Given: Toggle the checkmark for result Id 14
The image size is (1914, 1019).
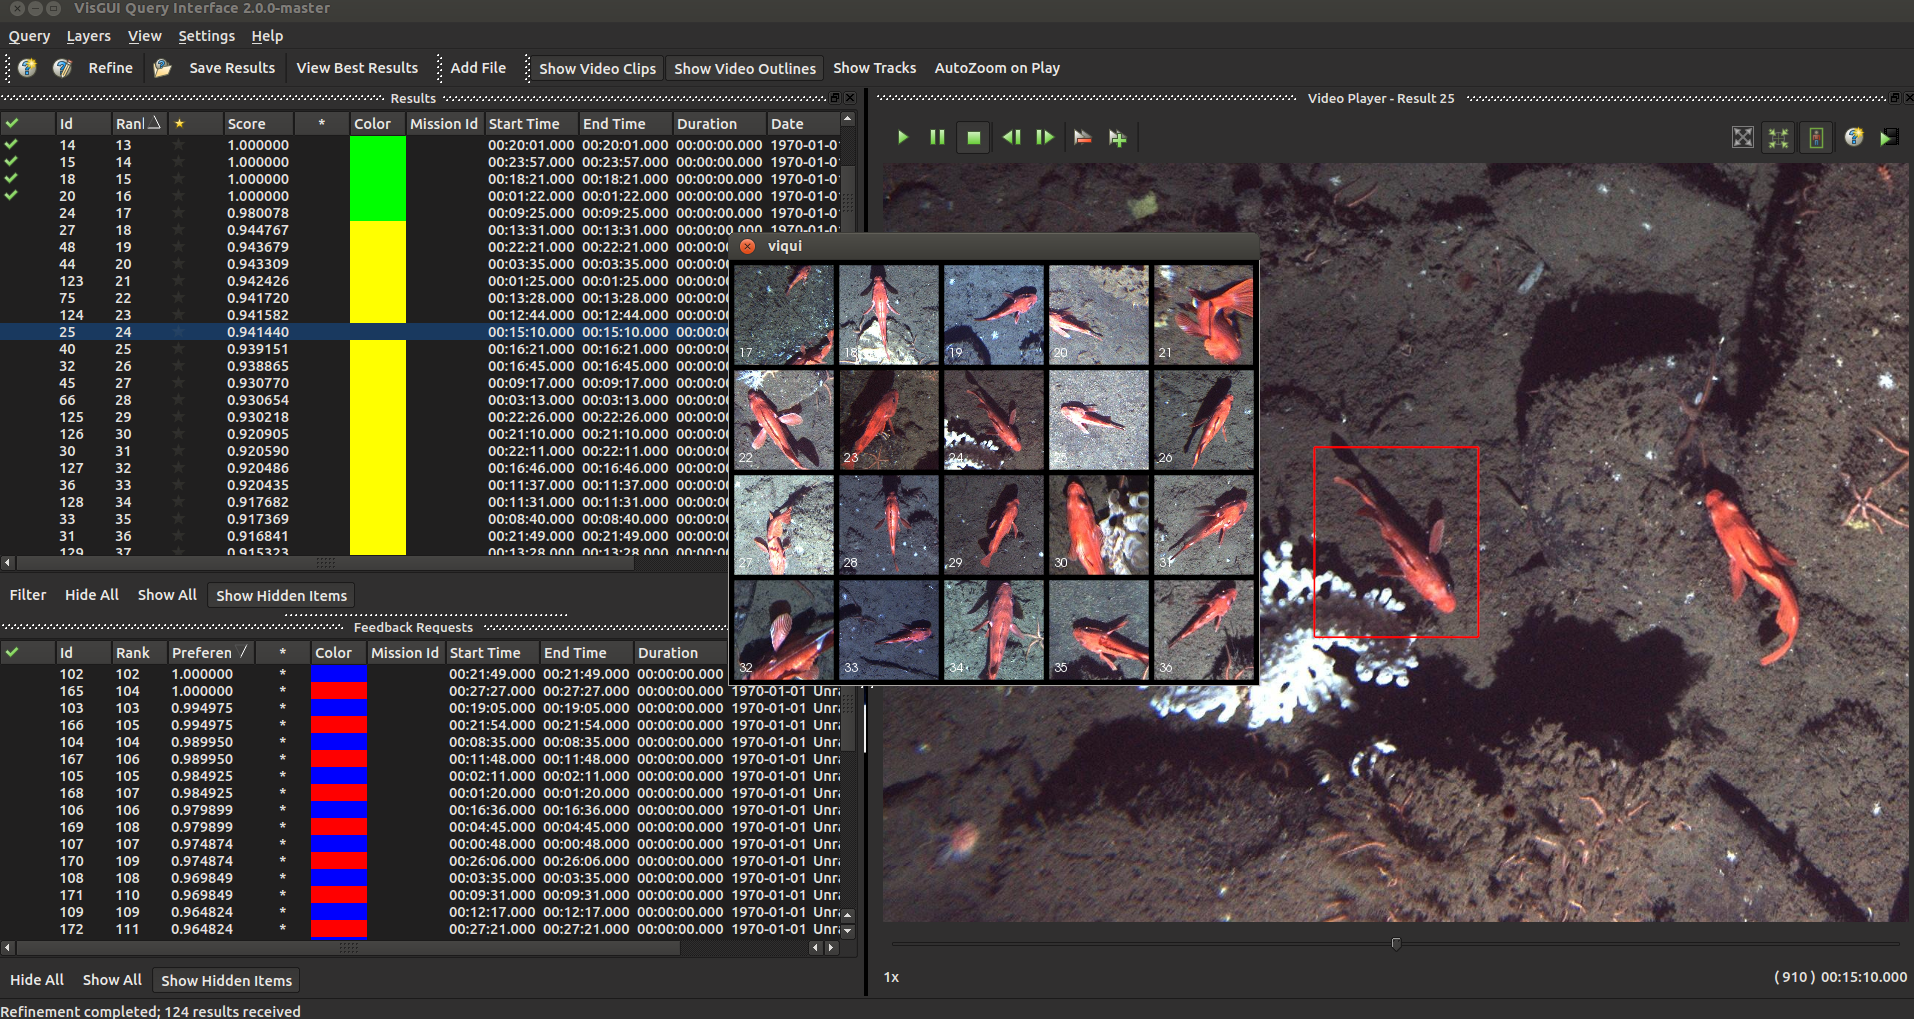Looking at the screenshot, I should point(11,145).
